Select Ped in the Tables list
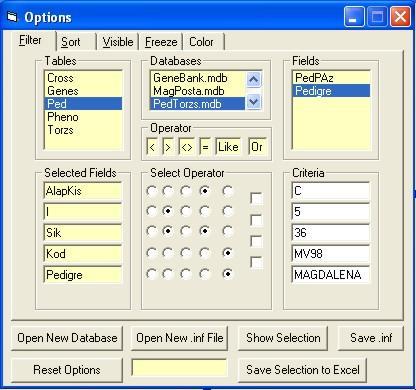 click(83, 104)
